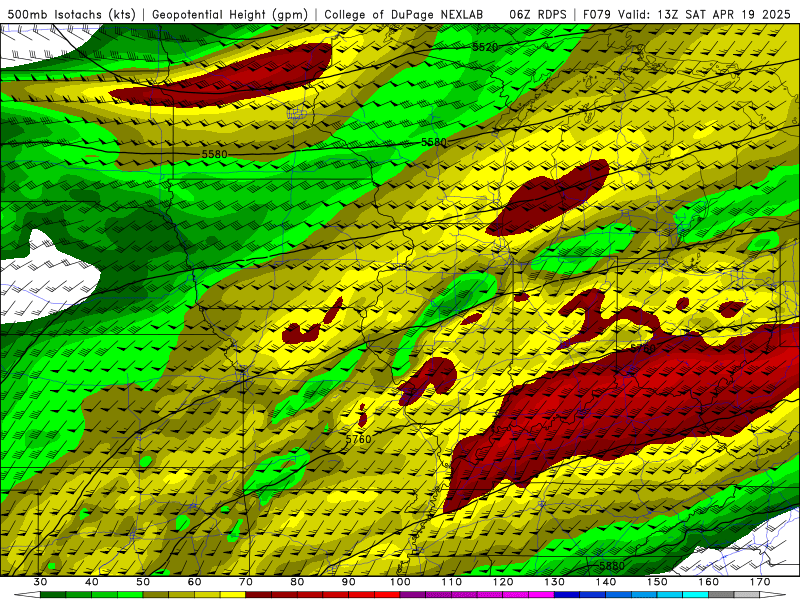The height and width of the screenshot is (600, 800).
Task: Pick the magenta swatch in the legend bar
Action: (x=541, y=594)
